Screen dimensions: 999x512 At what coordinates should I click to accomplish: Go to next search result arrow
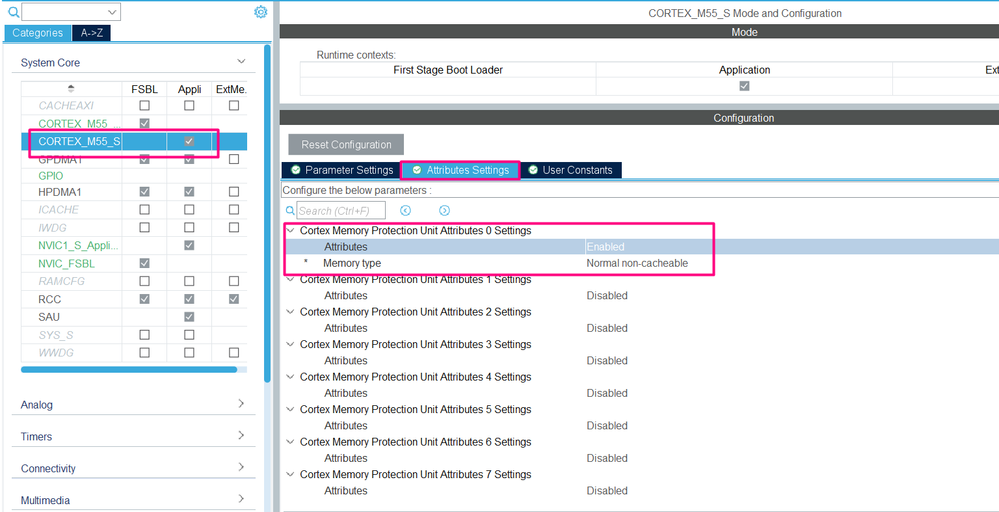click(x=445, y=210)
